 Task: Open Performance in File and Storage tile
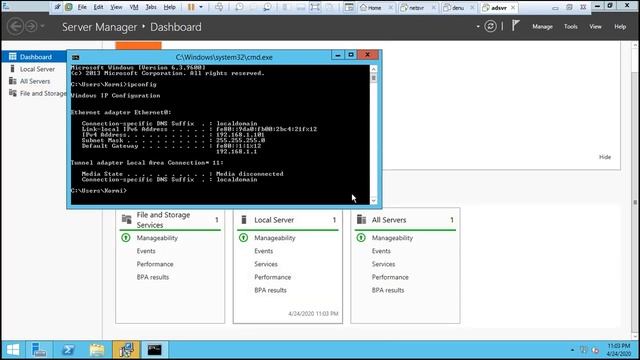[x=155, y=264]
